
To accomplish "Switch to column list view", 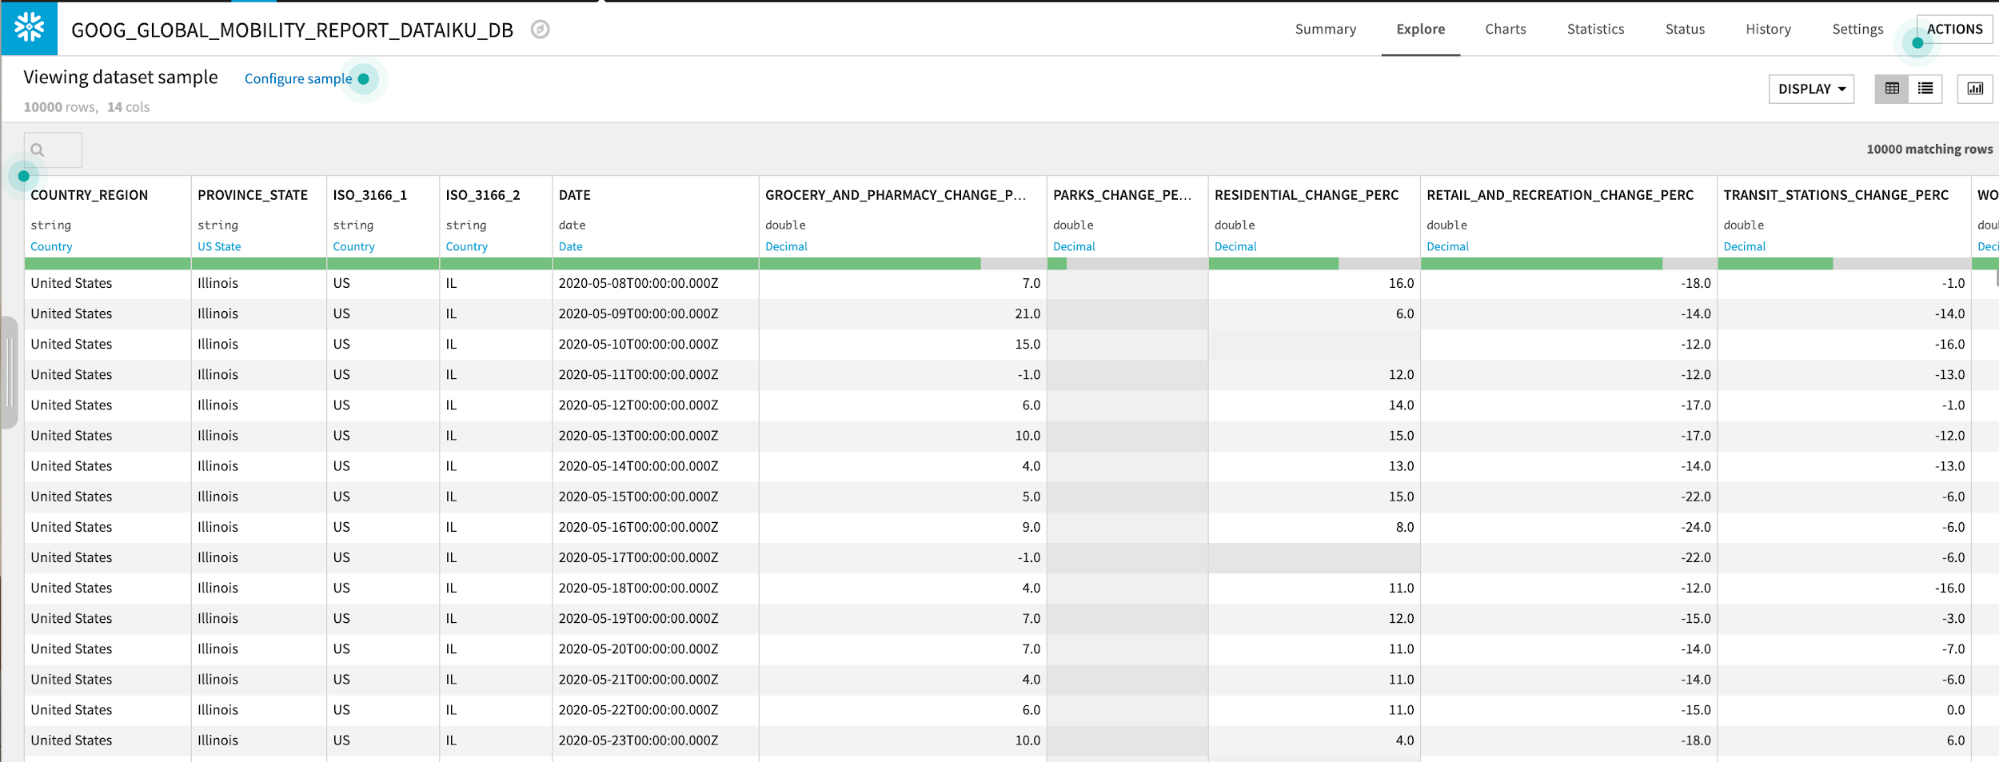I will pyautogui.click(x=1925, y=89).
